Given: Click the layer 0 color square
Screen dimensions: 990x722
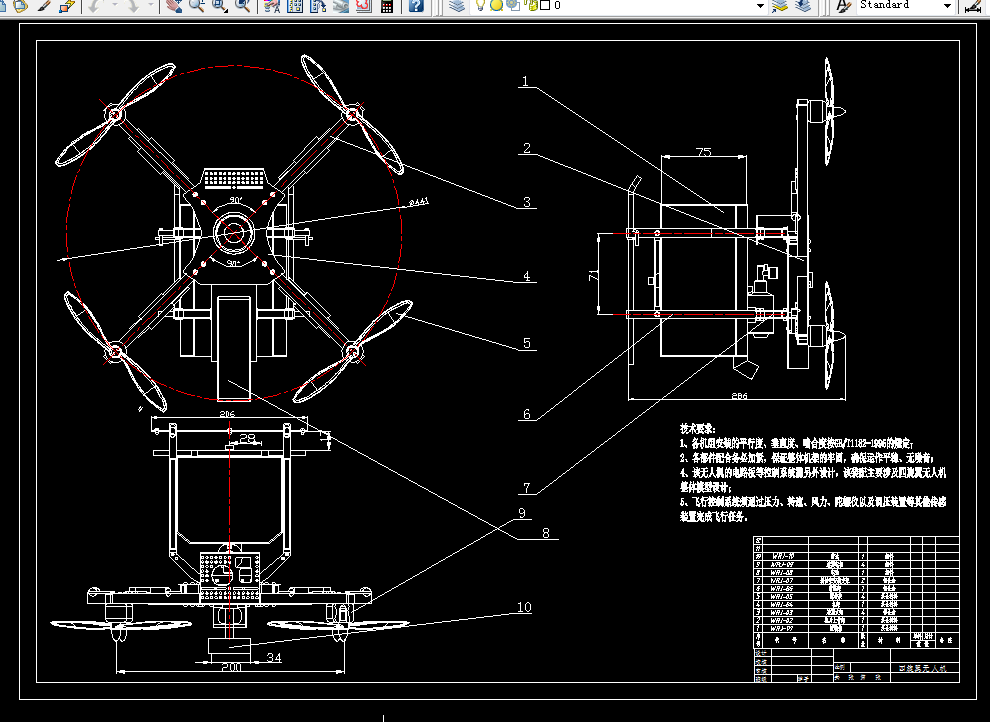Looking at the screenshot, I should pos(545,5).
